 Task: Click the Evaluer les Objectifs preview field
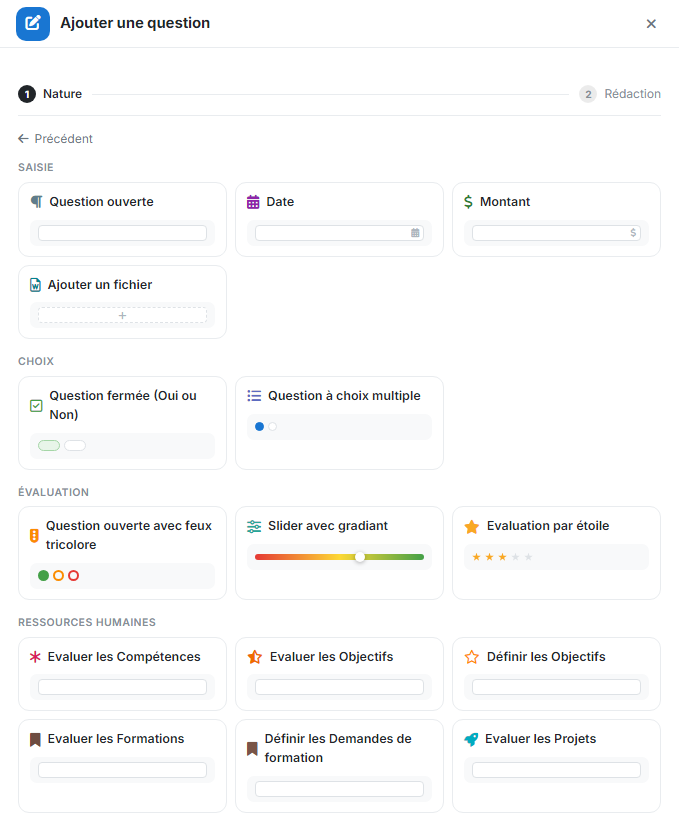pyautogui.click(x=340, y=687)
